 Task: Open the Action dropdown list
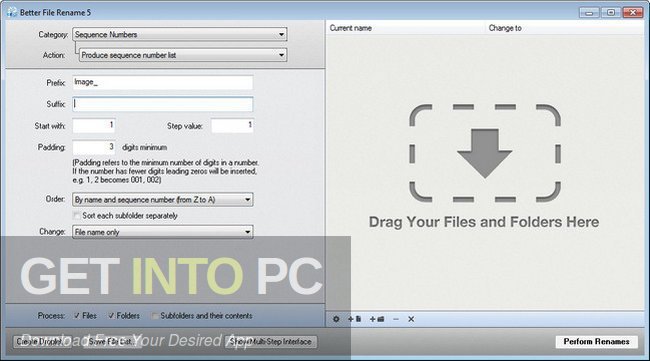[x=183, y=55]
